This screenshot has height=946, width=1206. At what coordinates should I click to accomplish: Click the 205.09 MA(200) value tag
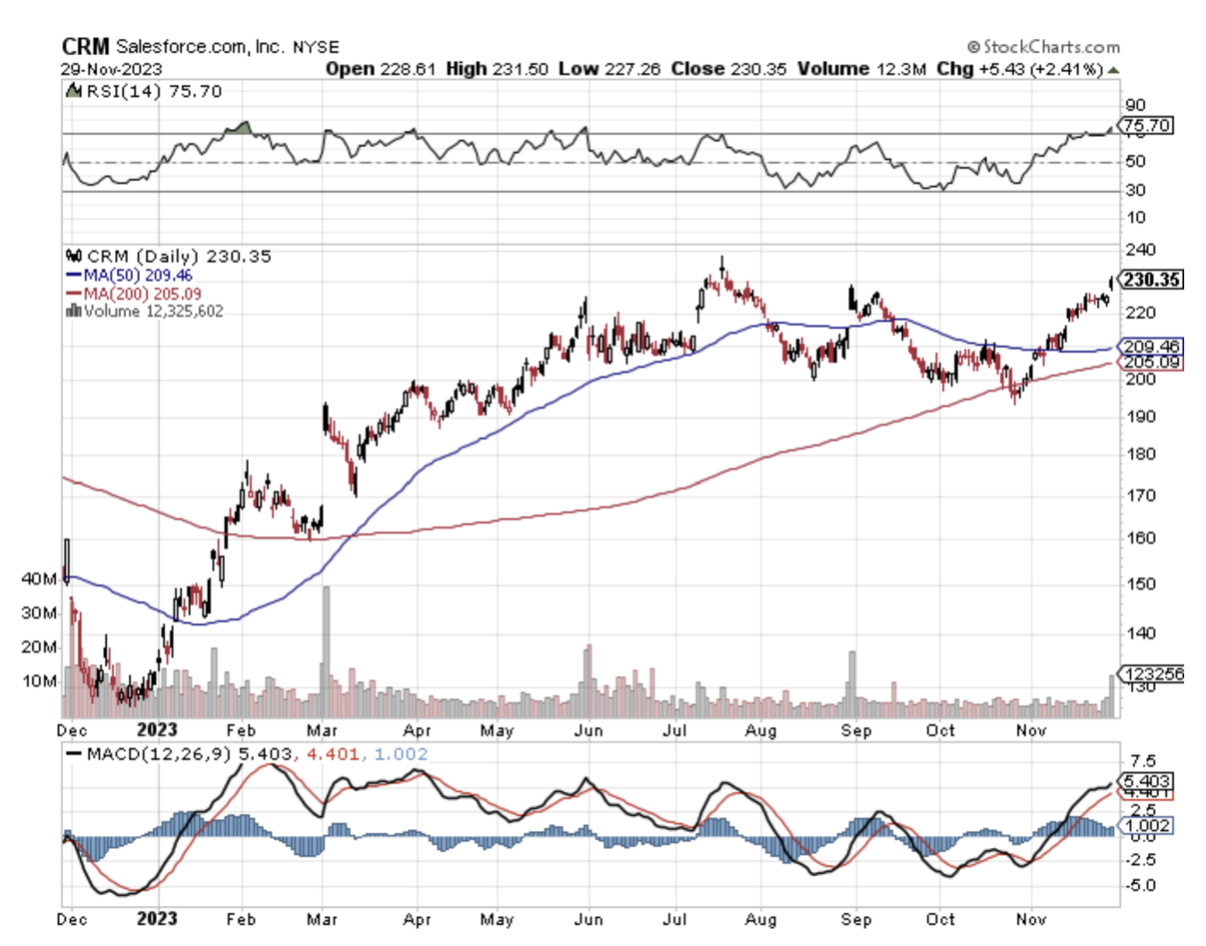pos(1151,363)
